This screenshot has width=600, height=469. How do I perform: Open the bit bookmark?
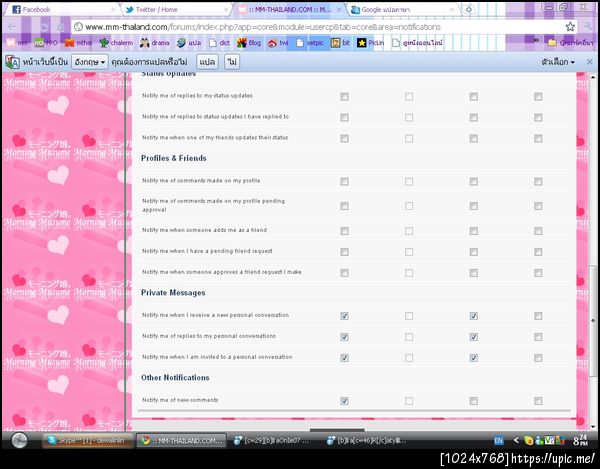(x=341, y=43)
